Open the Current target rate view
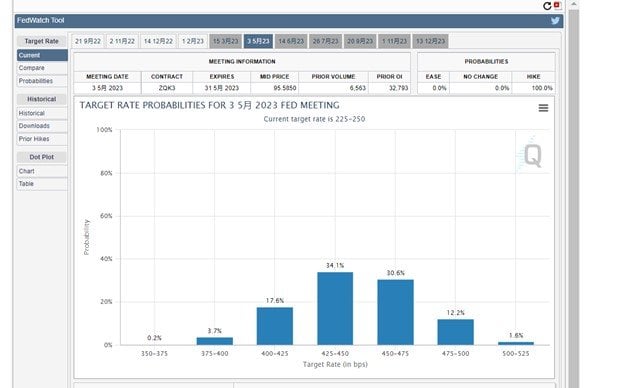 pyautogui.click(x=42, y=55)
